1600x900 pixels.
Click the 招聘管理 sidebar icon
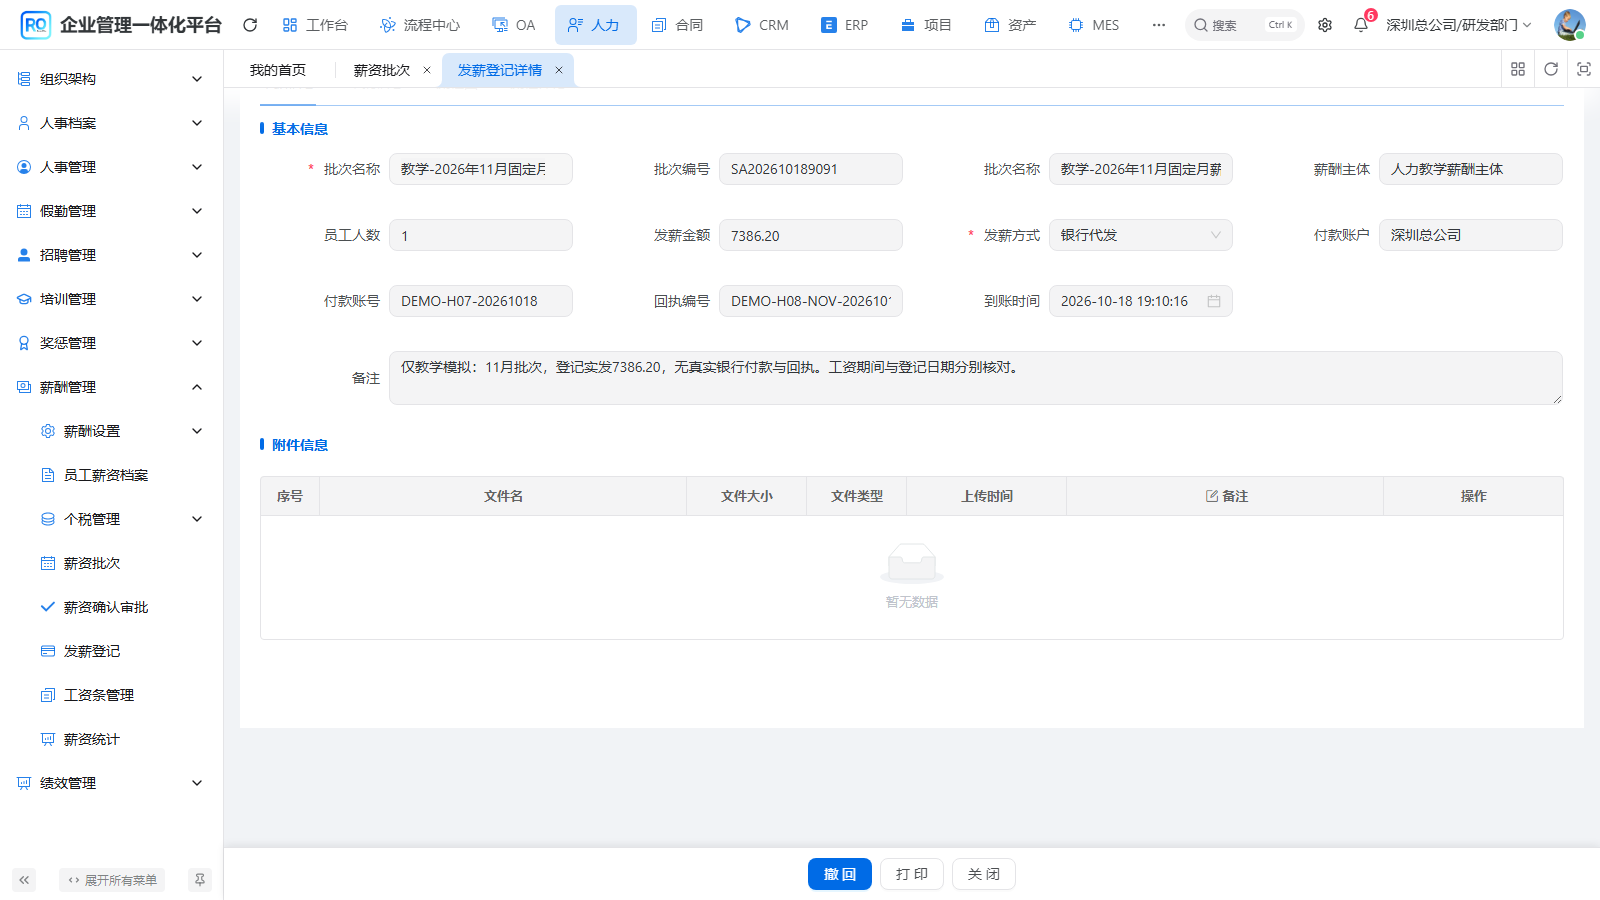click(x=24, y=255)
